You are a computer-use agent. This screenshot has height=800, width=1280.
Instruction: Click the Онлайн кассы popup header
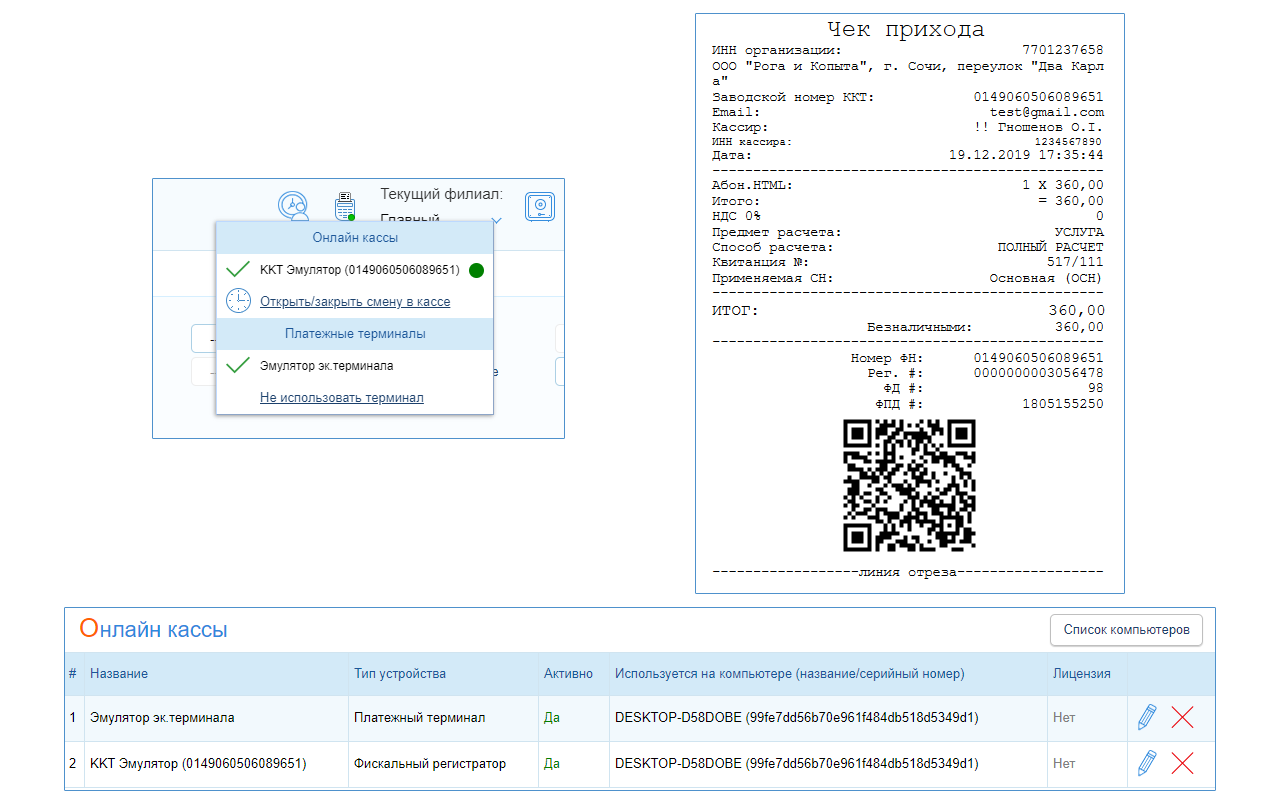pos(355,238)
